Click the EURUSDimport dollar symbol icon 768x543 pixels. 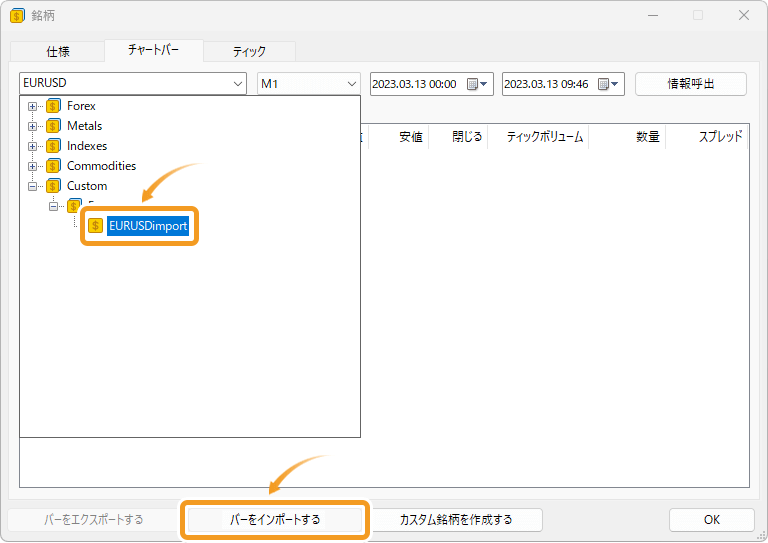(95, 226)
